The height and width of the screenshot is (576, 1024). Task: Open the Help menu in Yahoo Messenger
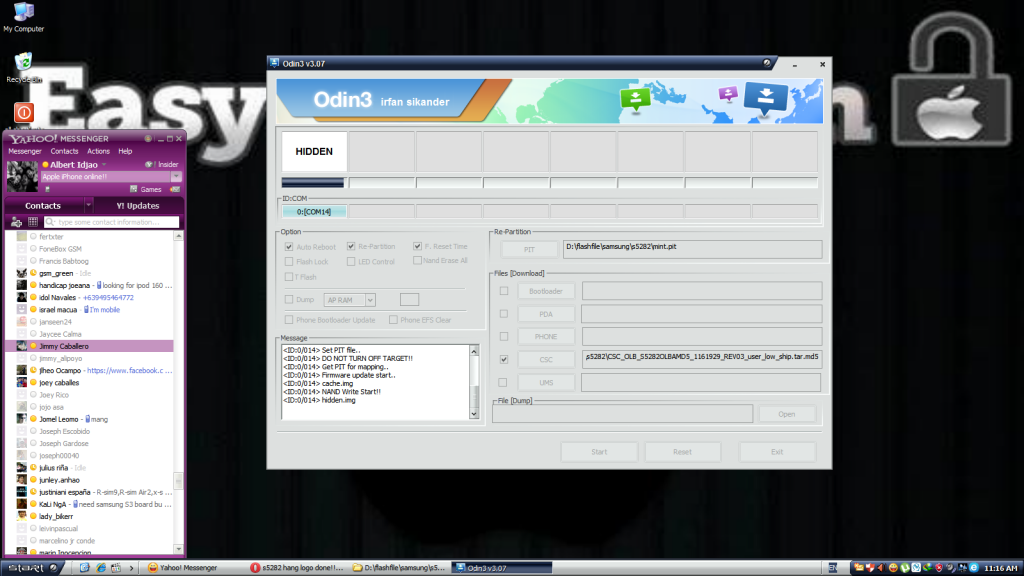tap(125, 151)
